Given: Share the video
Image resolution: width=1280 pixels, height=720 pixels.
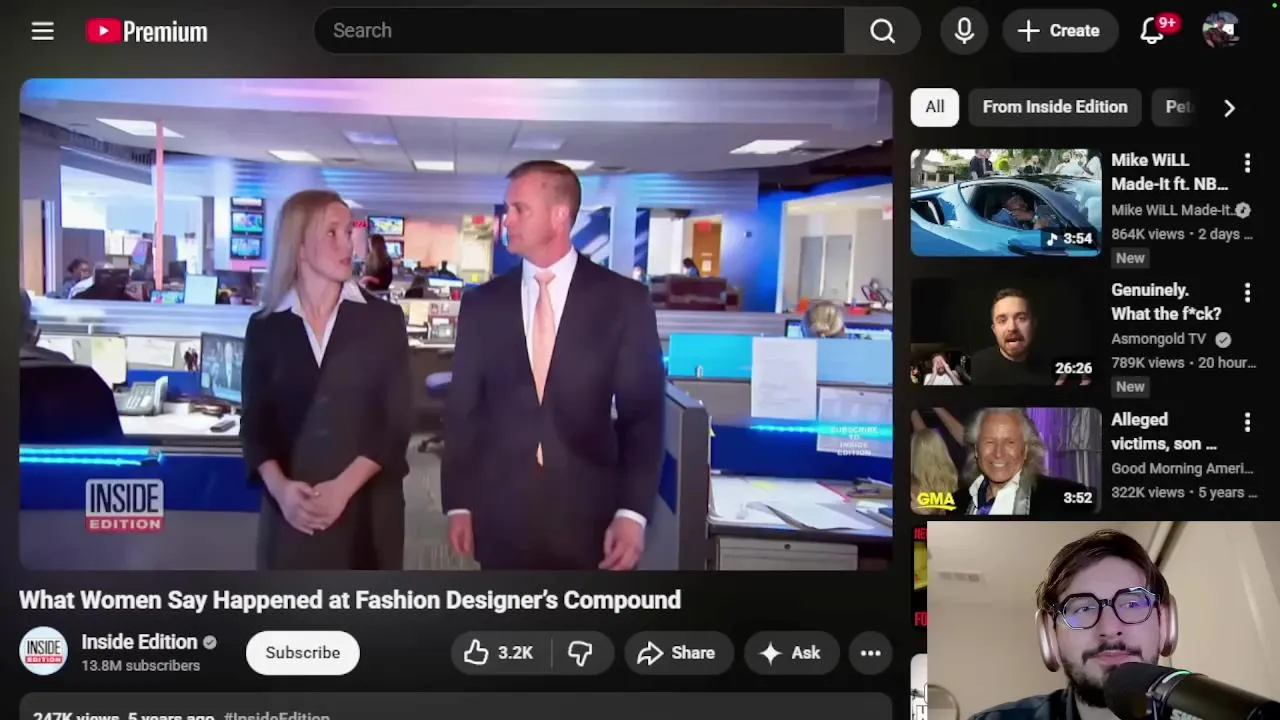Looking at the screenshot, I should (x=677, y=653).
